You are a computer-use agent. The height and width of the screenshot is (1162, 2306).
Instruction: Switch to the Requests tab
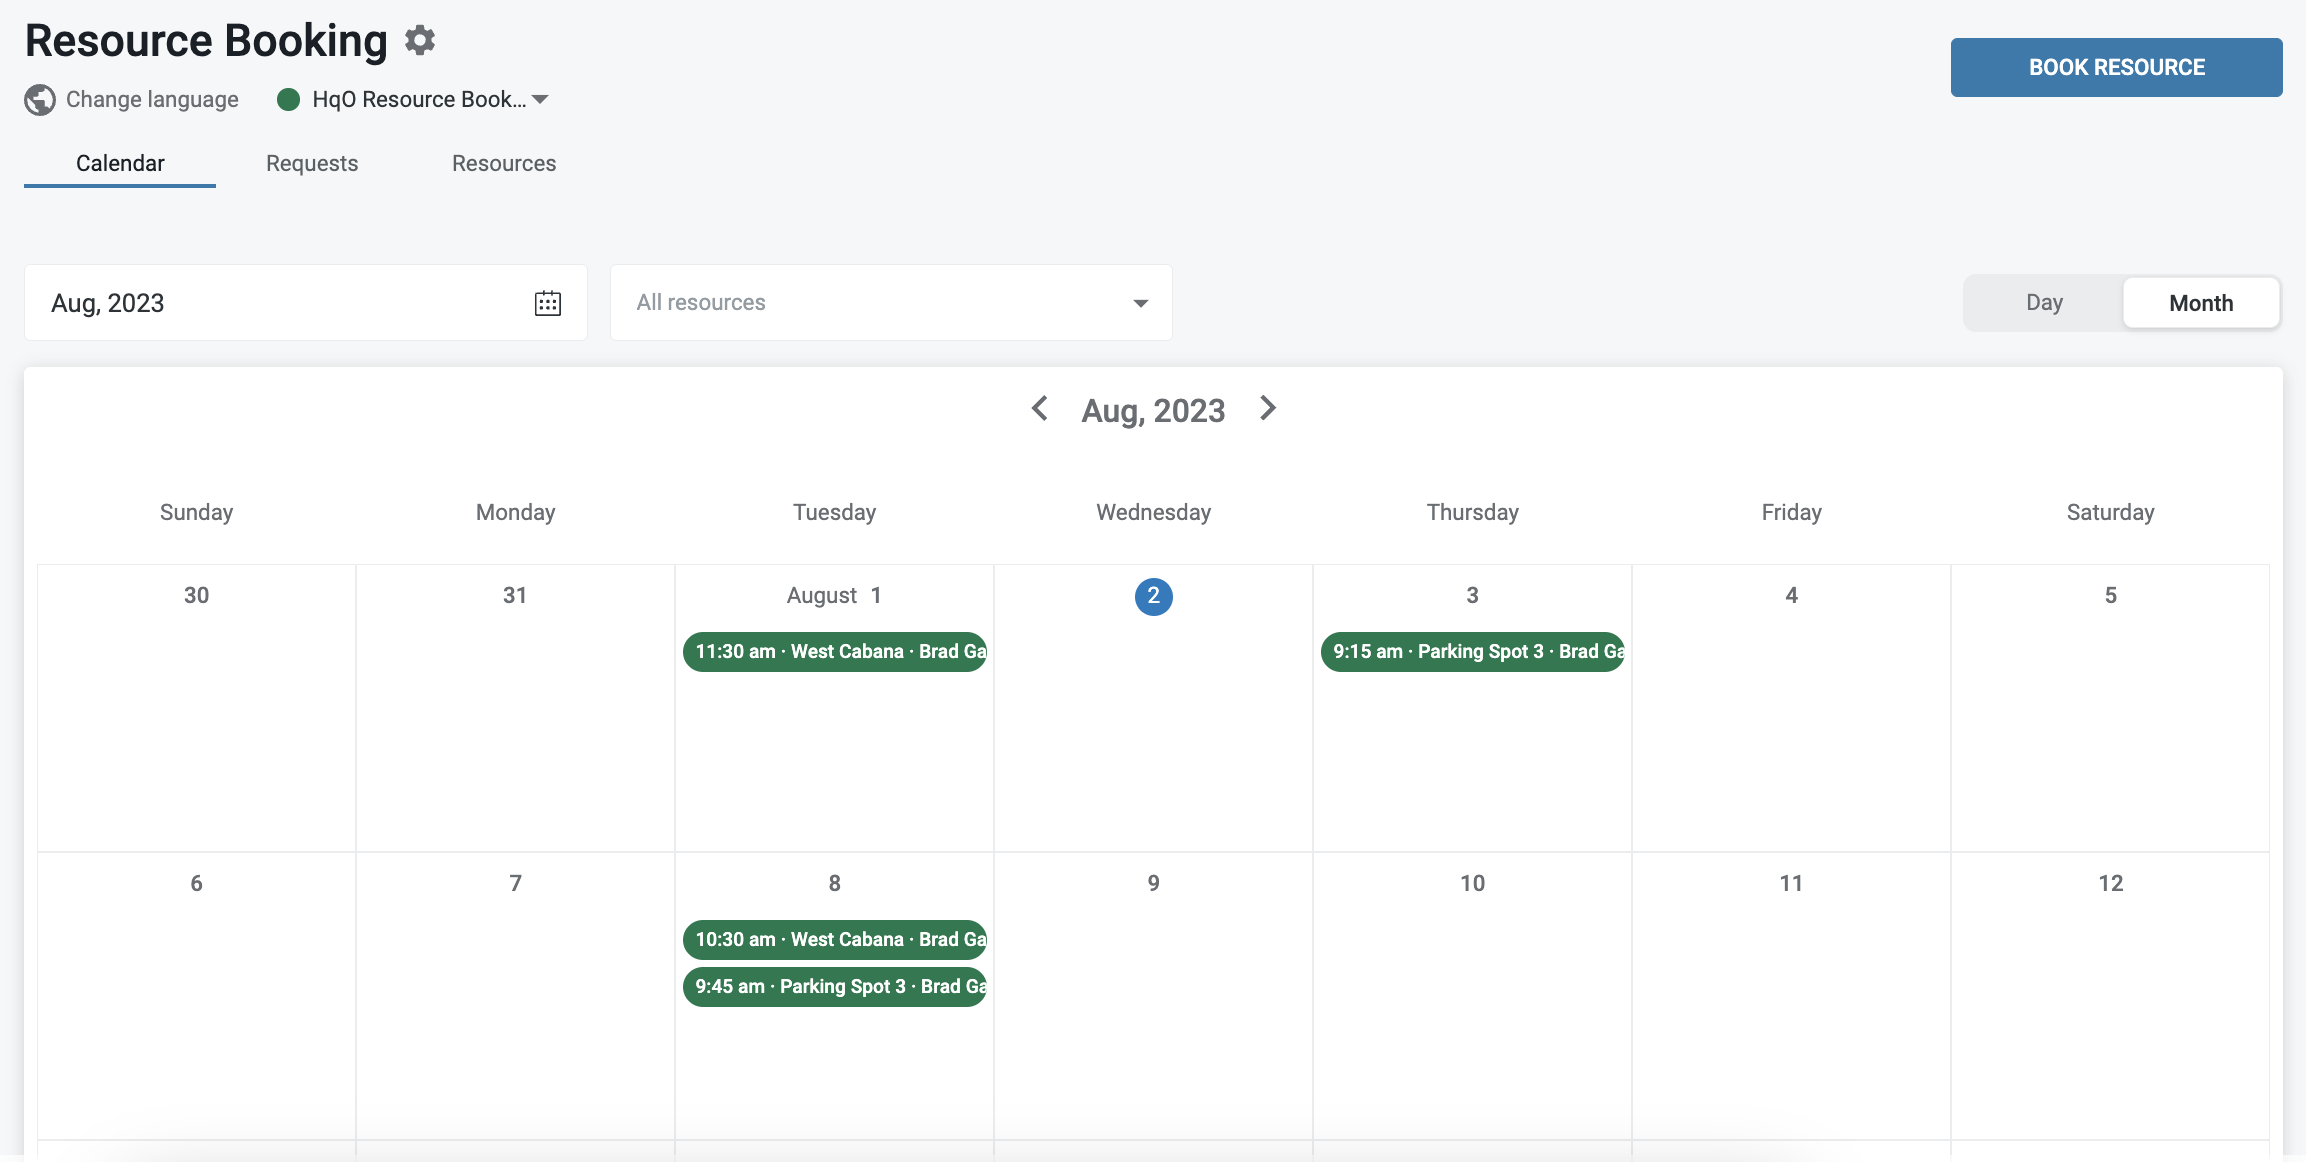(312, 163)
